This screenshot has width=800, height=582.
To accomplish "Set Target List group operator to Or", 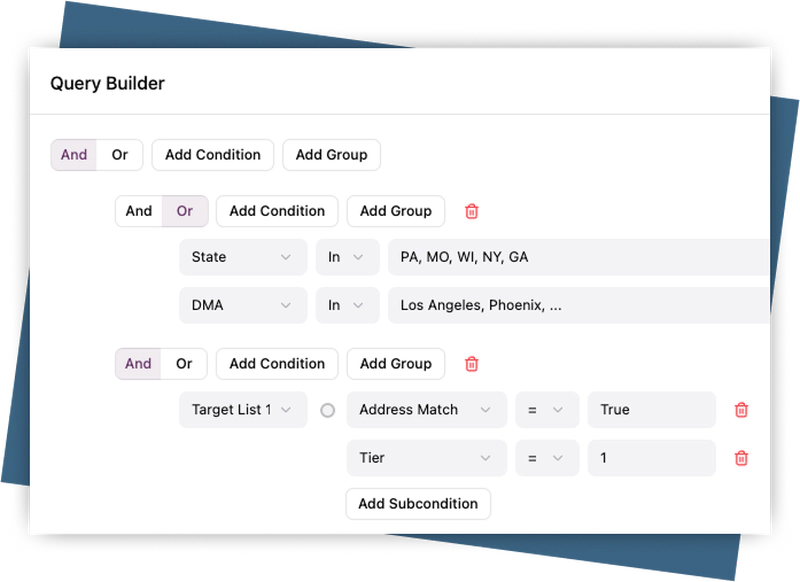I will coord(184,364).
